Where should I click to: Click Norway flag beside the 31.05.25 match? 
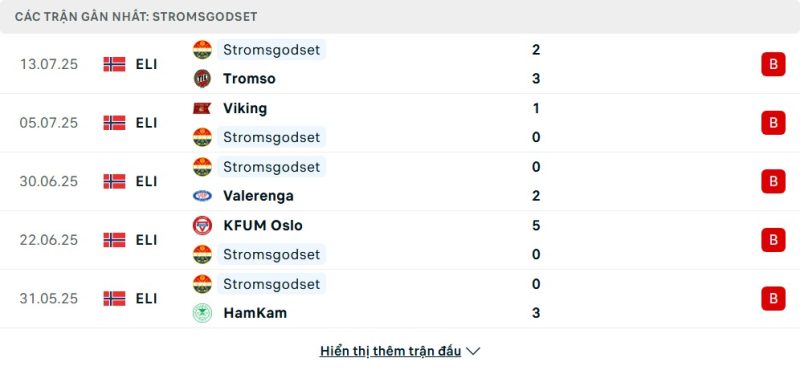[114, 298]
